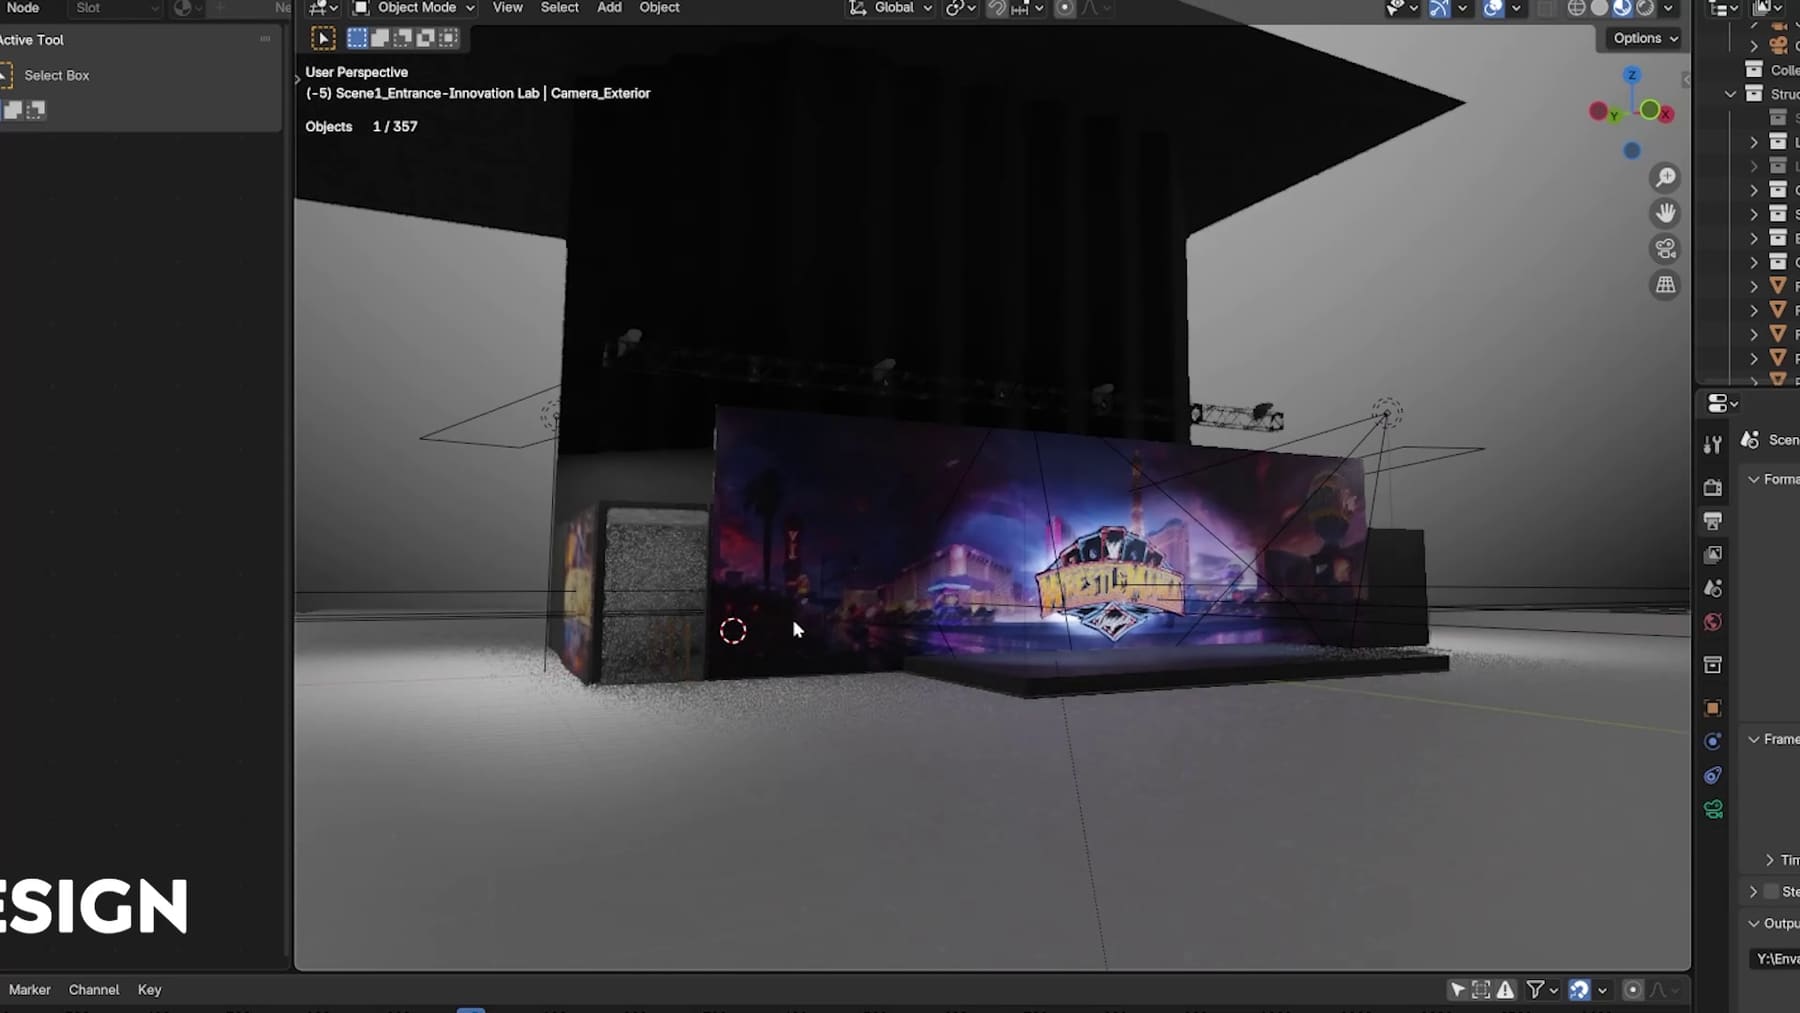1800x1013 pixels.
Task: Open the Channel menu in timeline
Action: [94, 990]
